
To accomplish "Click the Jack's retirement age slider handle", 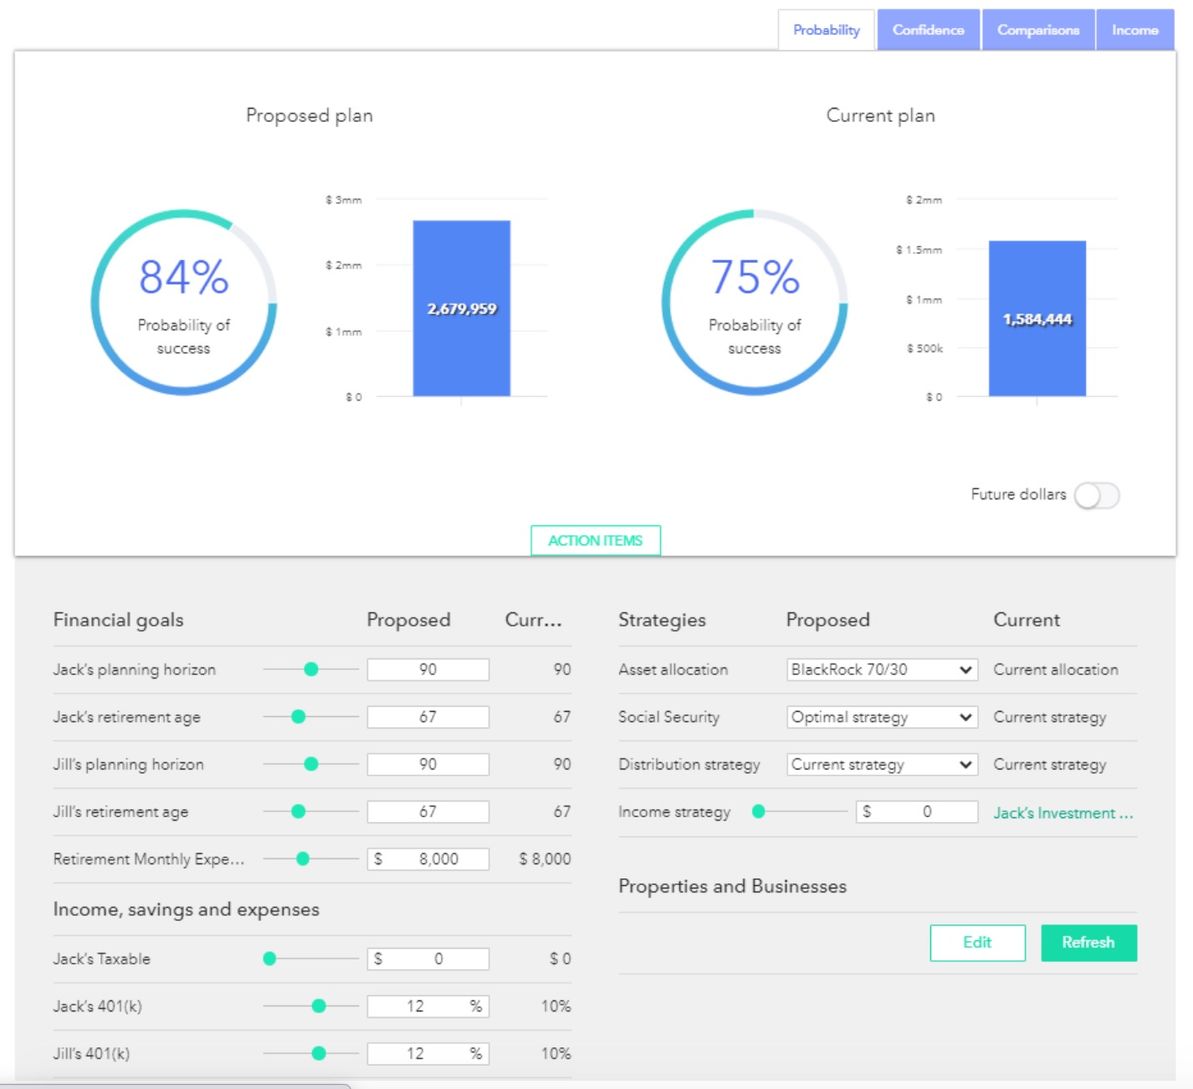I will point(298,717).
